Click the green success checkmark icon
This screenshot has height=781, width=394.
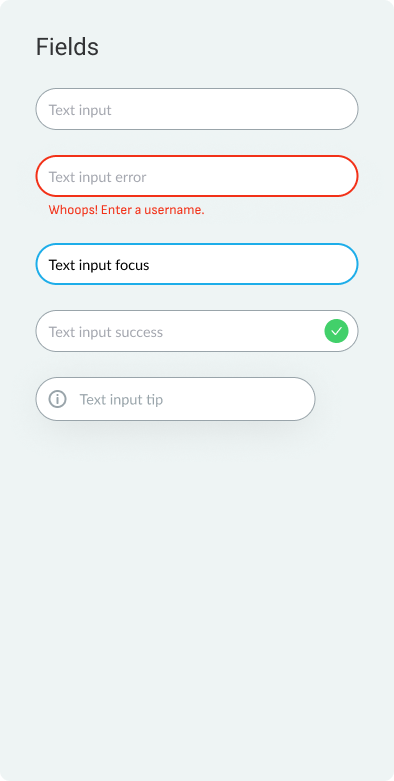click(336, 331)
